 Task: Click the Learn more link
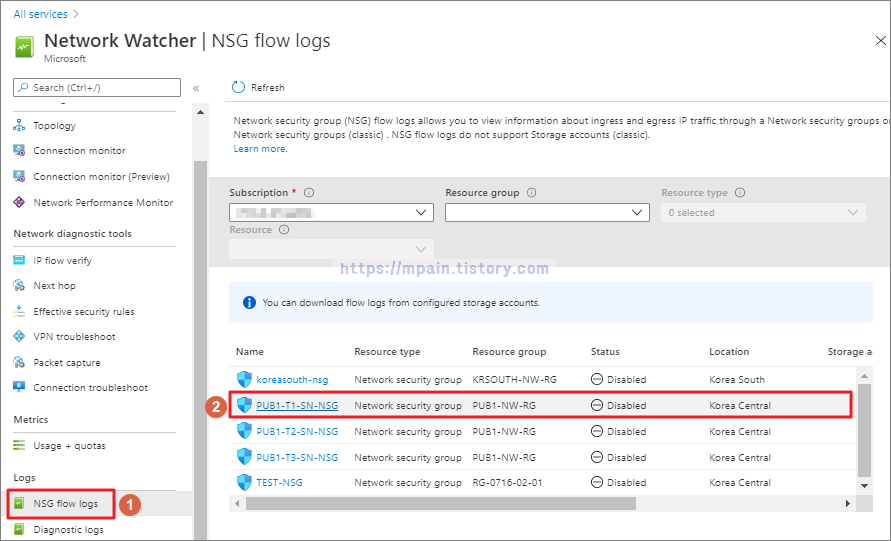coord(260,149)
